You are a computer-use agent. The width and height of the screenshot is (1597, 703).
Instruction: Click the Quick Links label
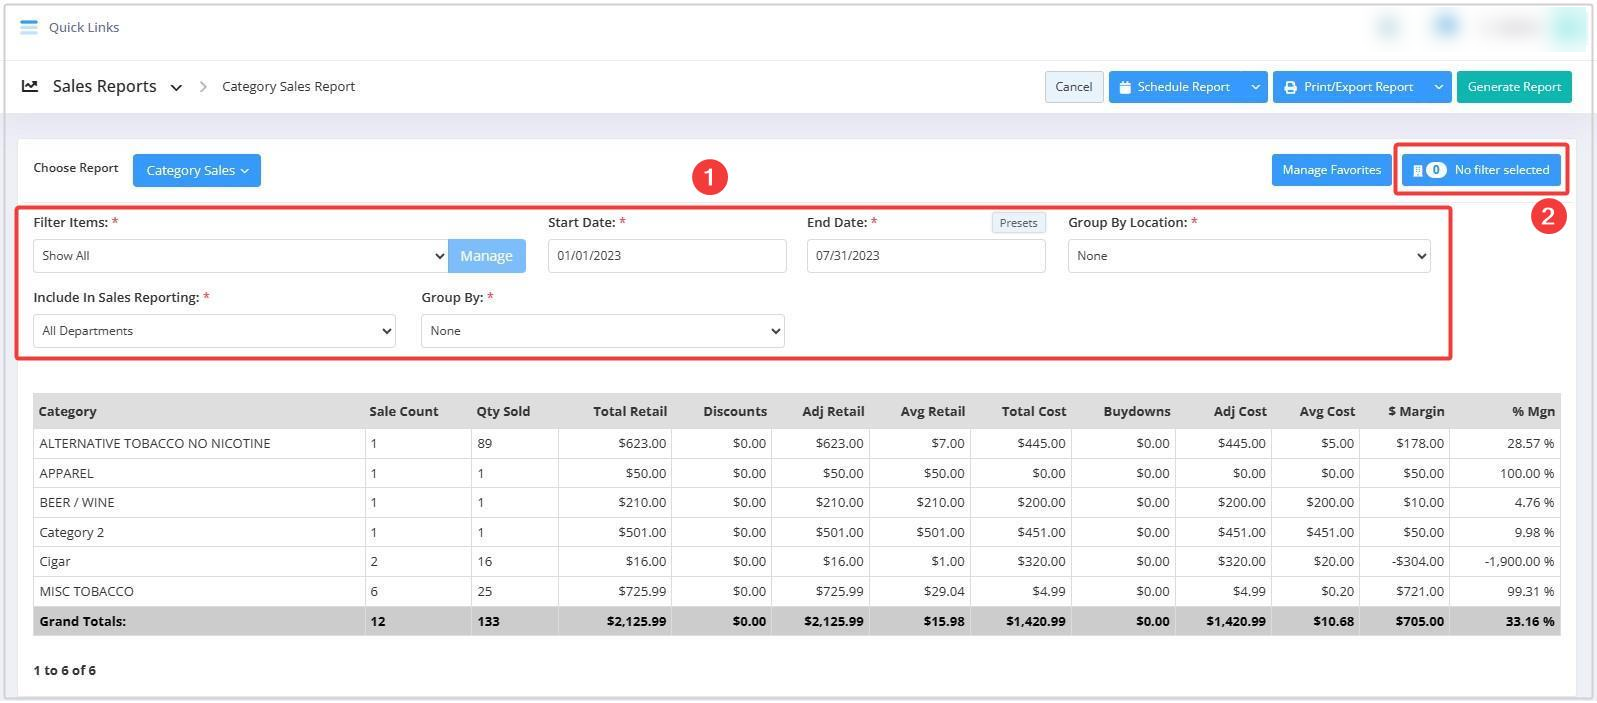coord(84,27)
